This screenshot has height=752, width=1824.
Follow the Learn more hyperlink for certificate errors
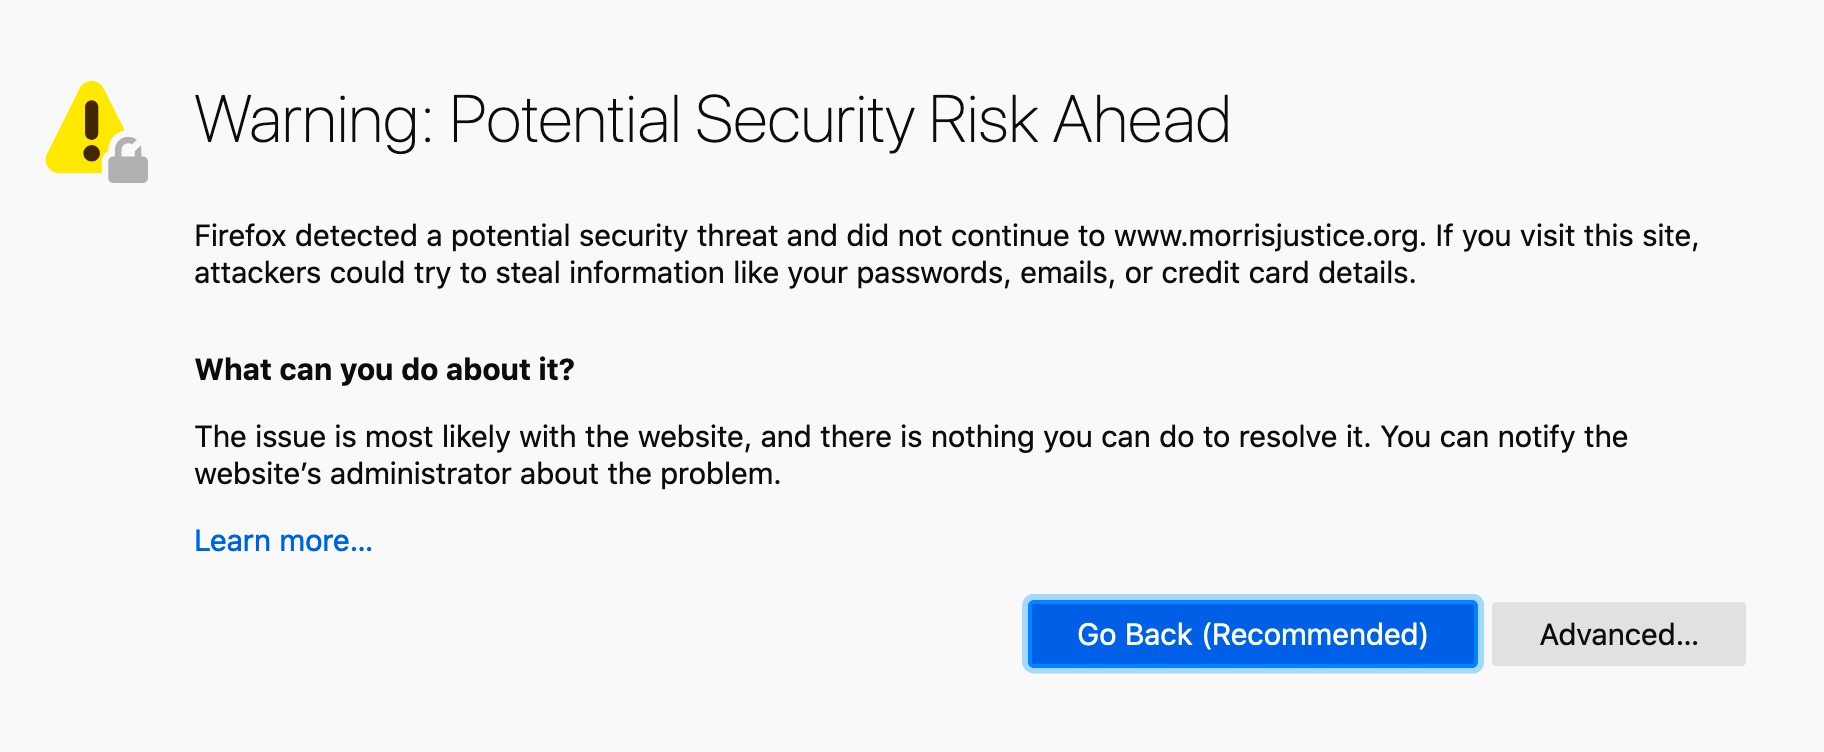283,540
